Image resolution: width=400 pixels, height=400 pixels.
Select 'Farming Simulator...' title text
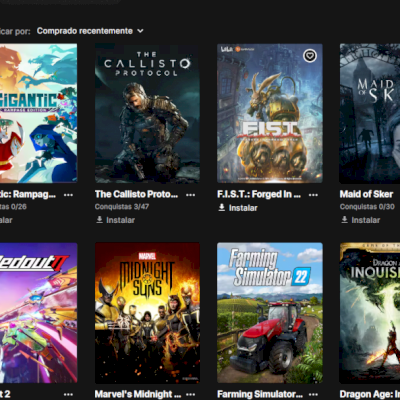click(x=260, y=394)
